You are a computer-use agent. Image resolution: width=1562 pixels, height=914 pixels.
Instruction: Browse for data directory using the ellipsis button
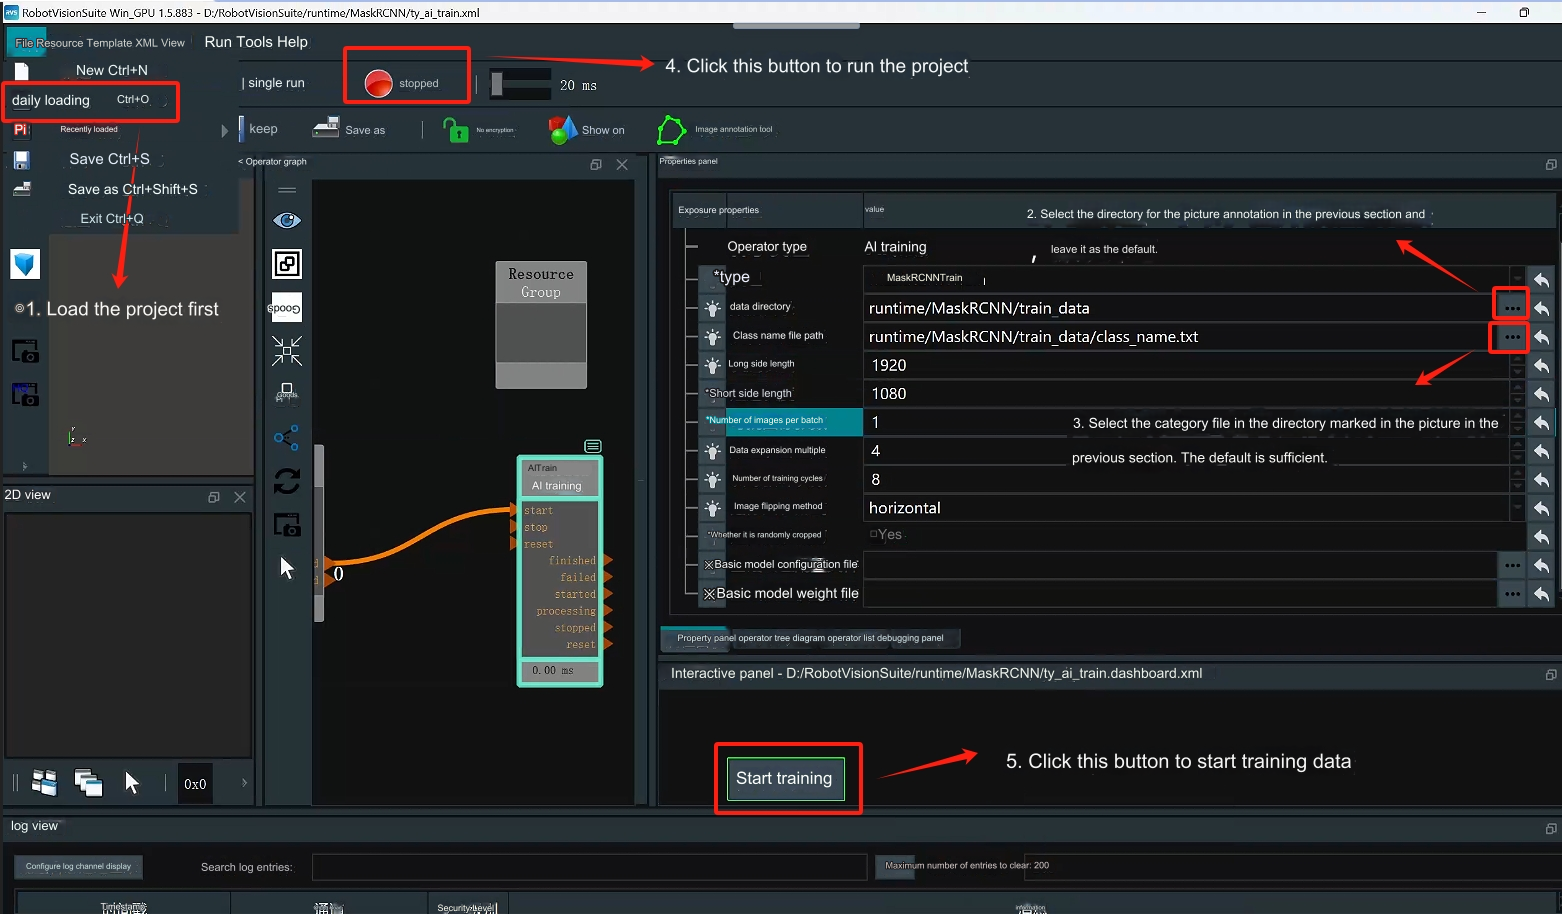[1511, 308]
